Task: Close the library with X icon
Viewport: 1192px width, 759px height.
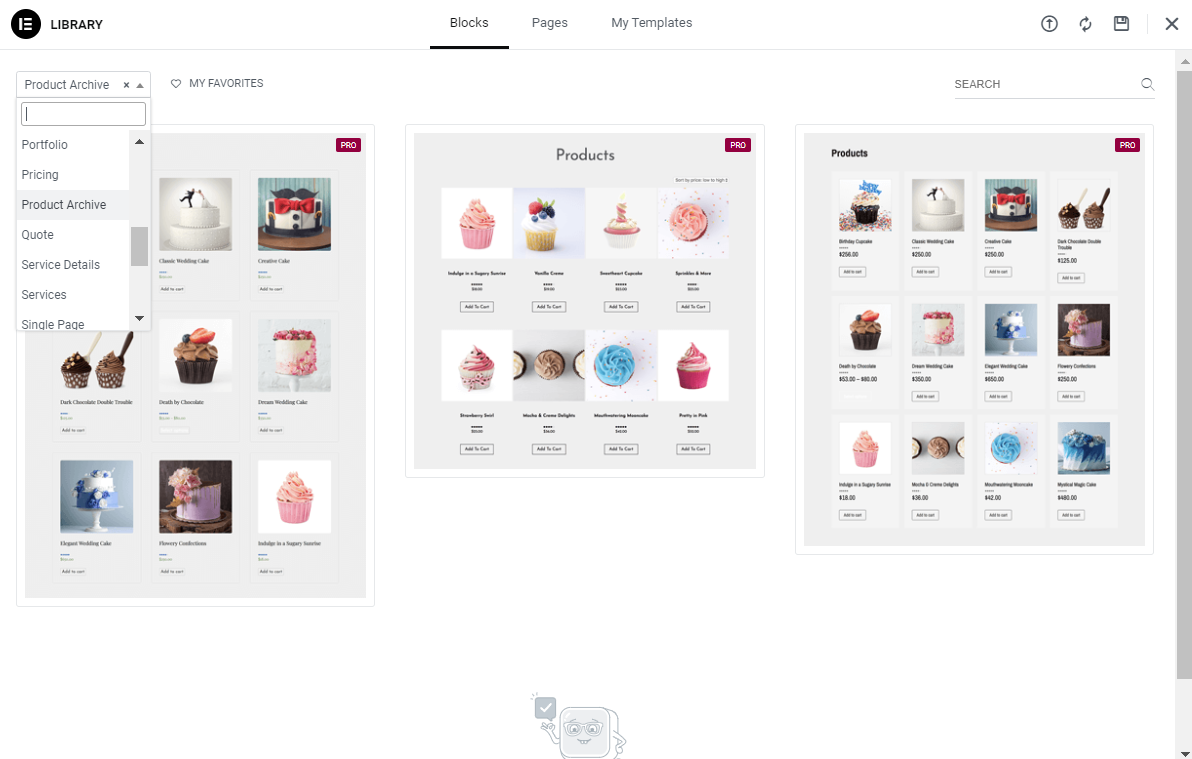Action: [1171, 24]
